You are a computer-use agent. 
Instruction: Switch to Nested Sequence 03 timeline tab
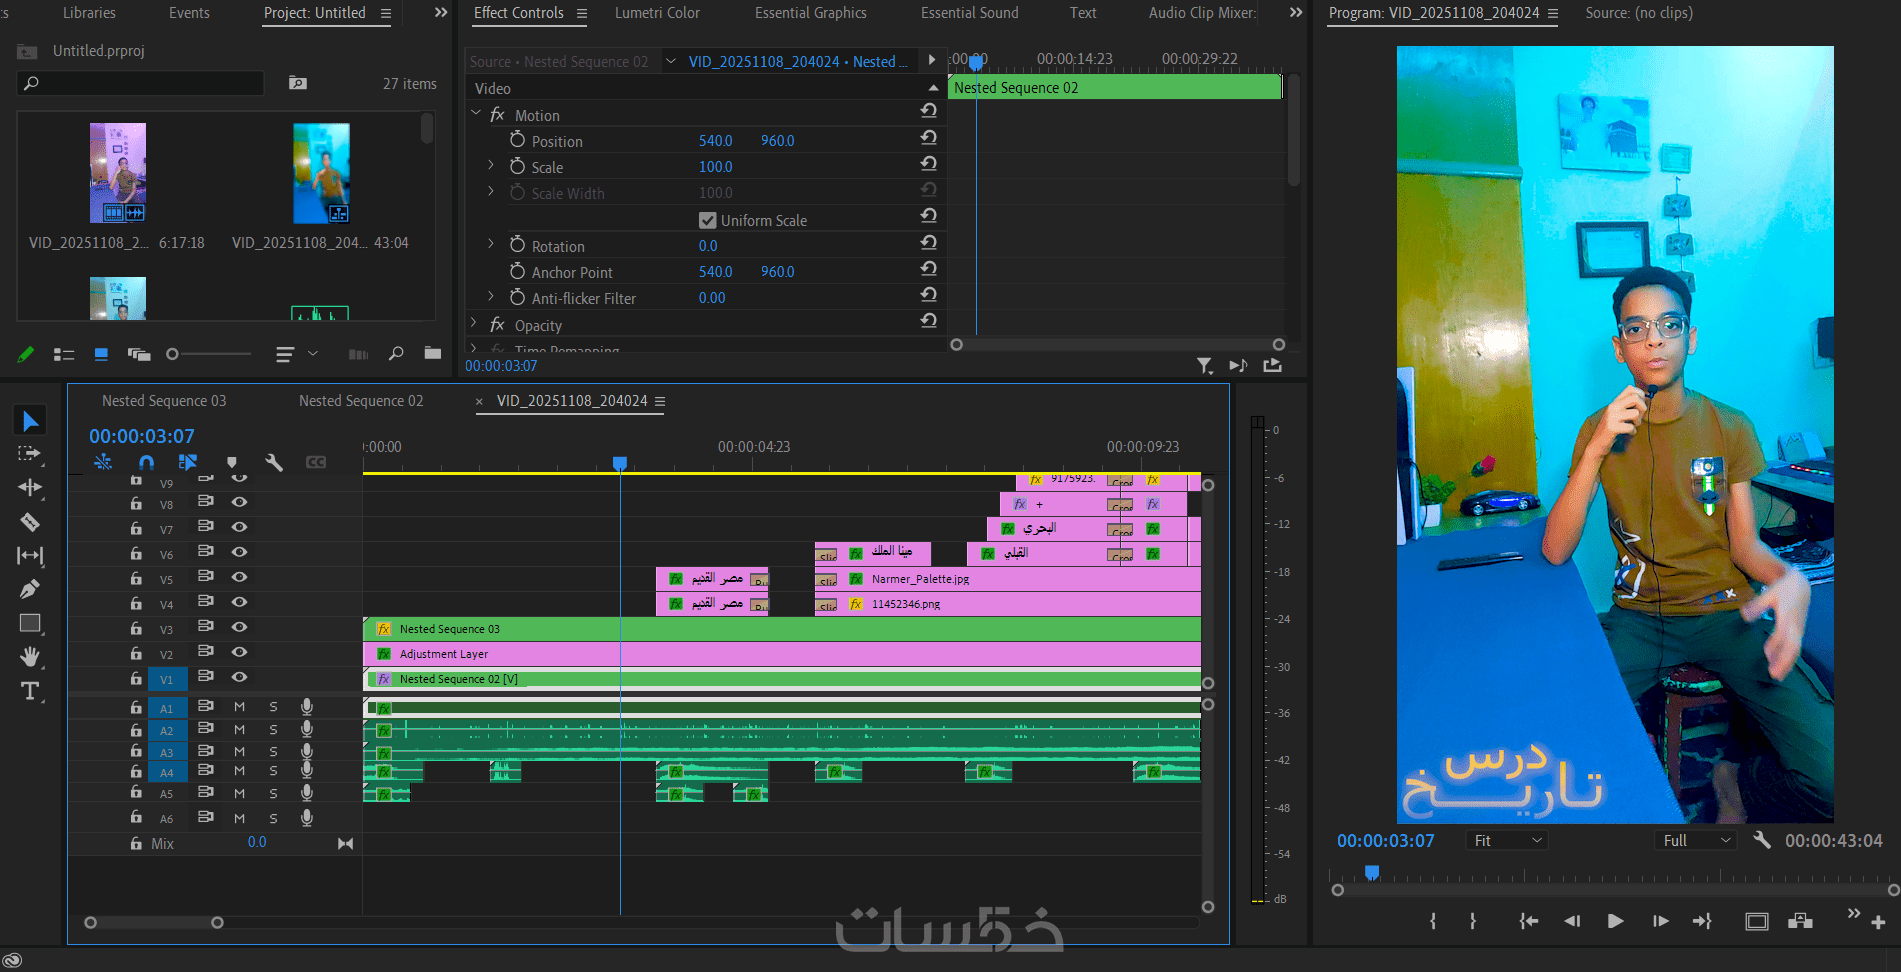tap(164, 401)
